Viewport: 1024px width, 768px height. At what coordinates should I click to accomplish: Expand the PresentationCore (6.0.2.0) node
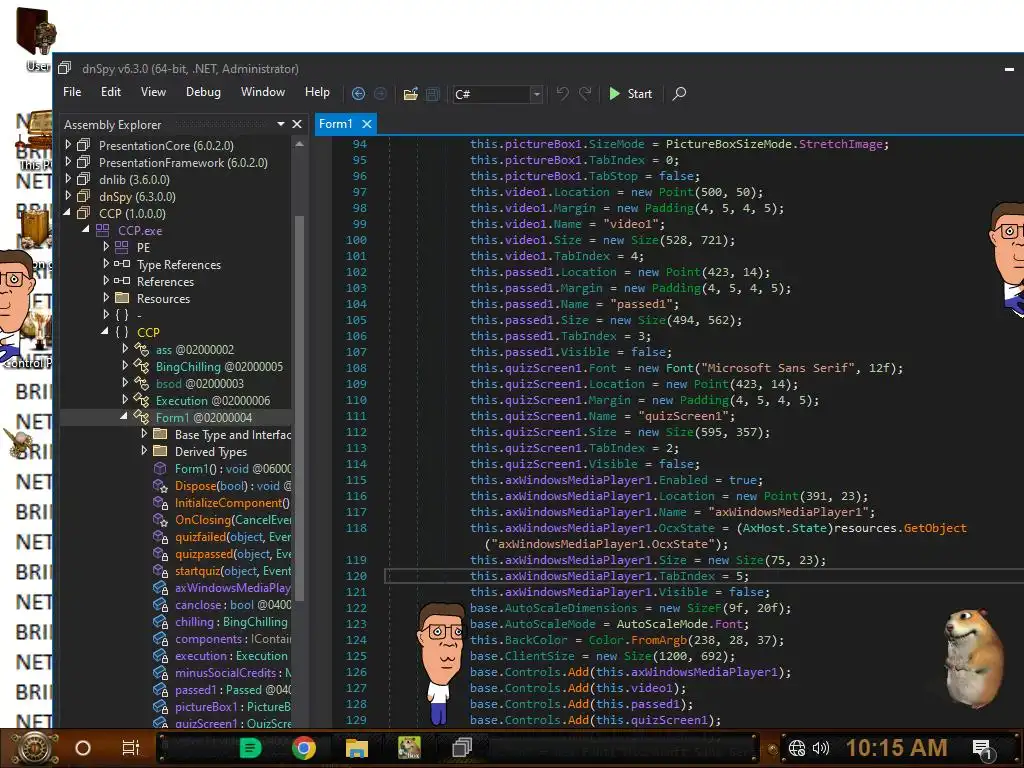pyautogui.click(x=68, y=144)
